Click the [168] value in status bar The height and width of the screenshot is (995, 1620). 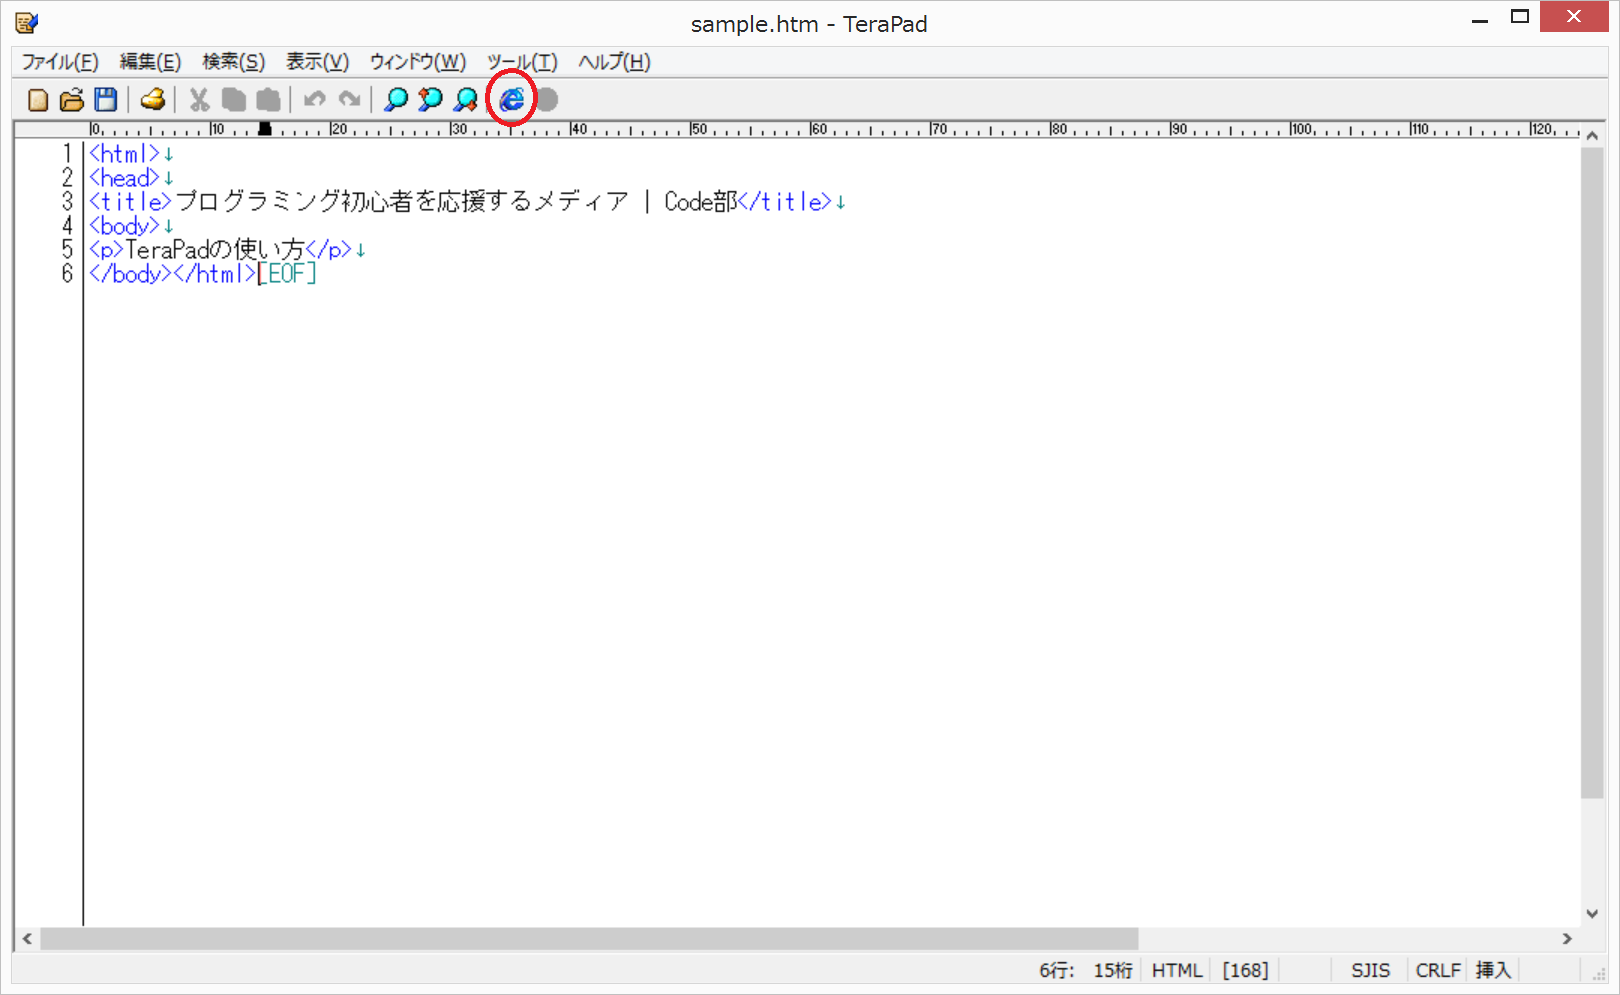pyautogui.click(x=1245, y=970)
